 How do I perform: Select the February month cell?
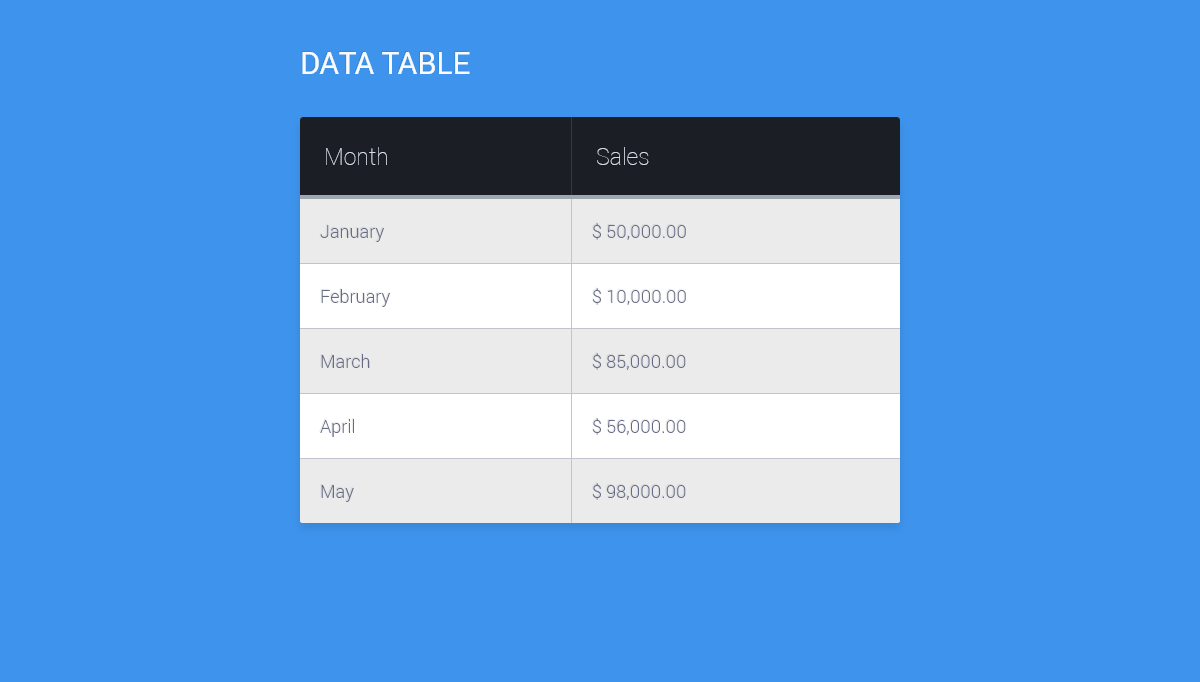tap(355, 297)
